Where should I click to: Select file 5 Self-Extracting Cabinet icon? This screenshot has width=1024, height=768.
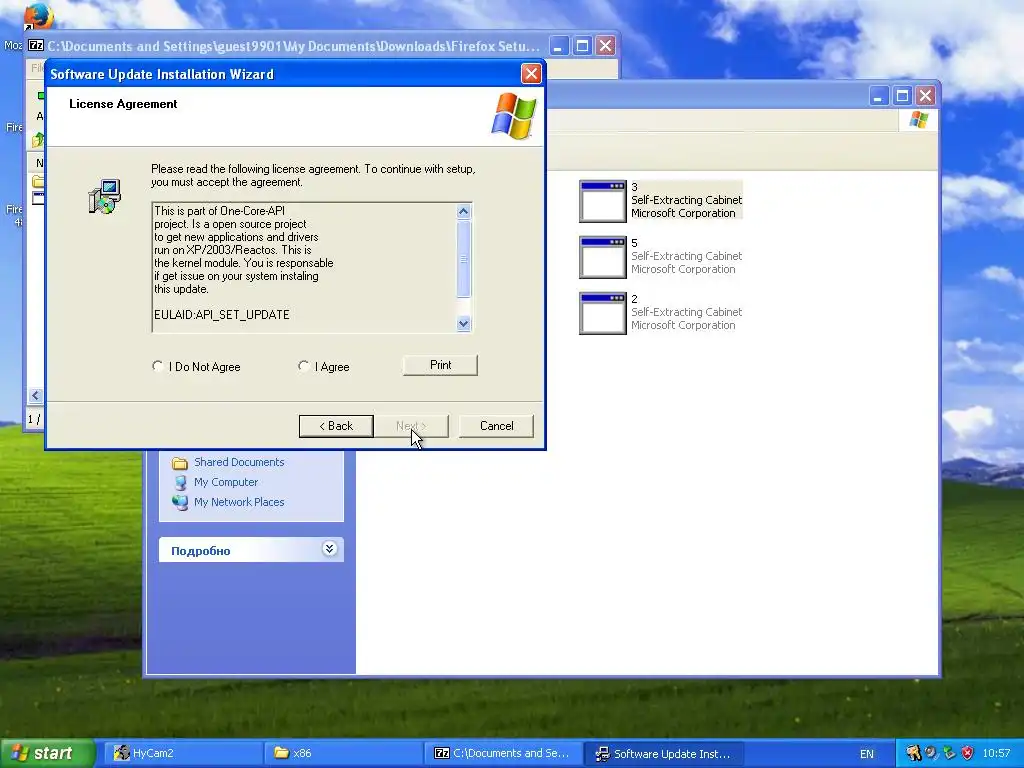click(x=603, y=257)
